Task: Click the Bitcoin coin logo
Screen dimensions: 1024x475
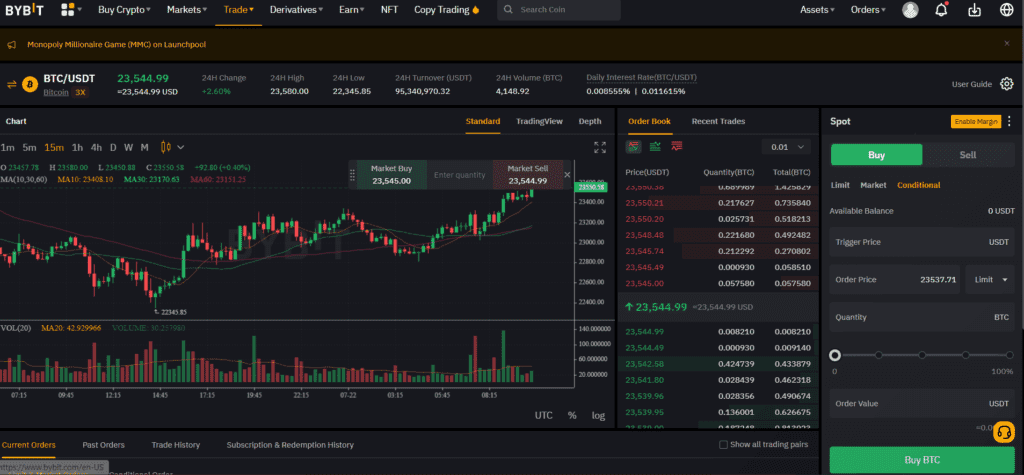Action: [30, 84]
